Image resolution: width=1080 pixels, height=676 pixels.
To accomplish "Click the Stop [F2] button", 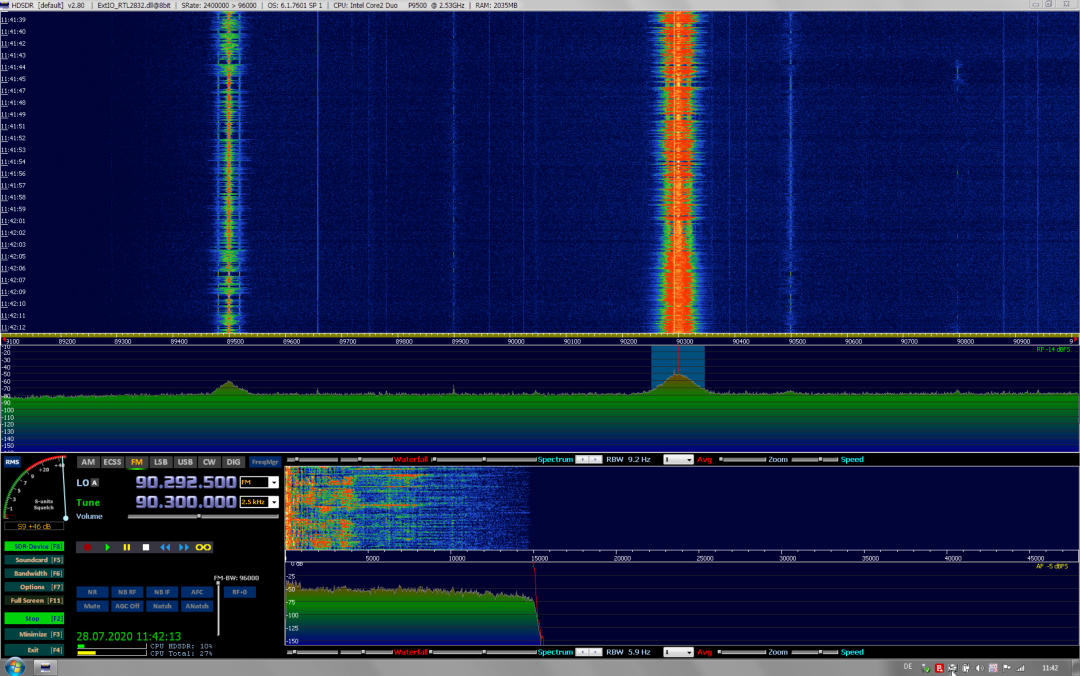I will 36,619.
